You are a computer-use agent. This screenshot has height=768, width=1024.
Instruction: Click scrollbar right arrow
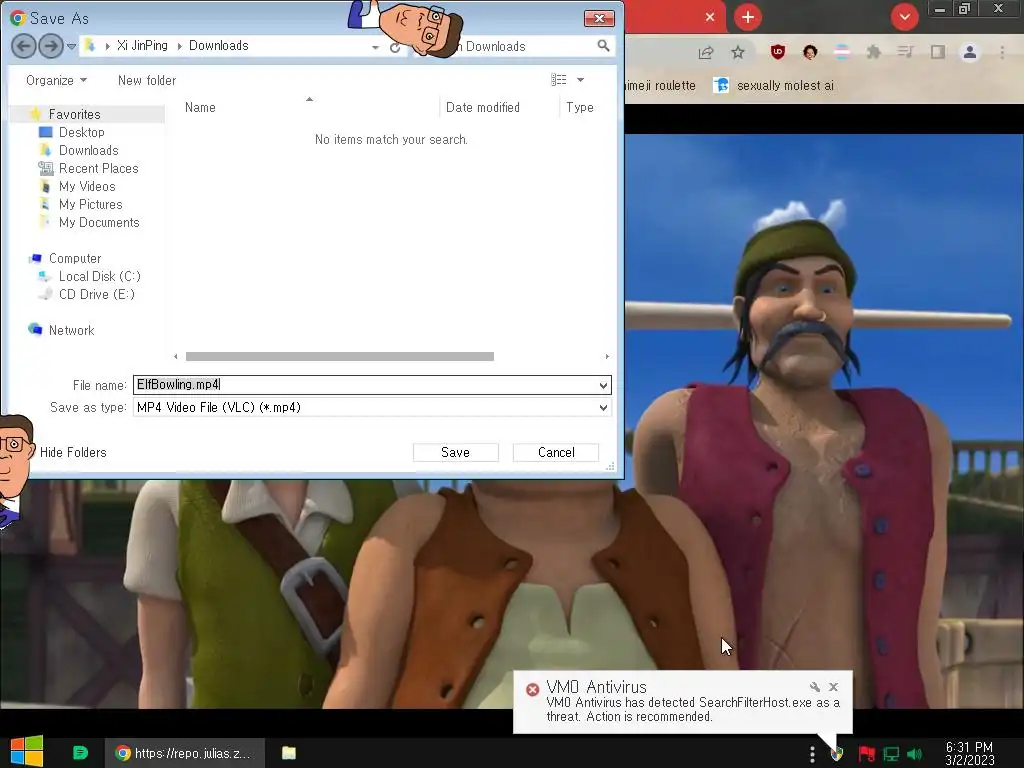(x=607, y=357)
